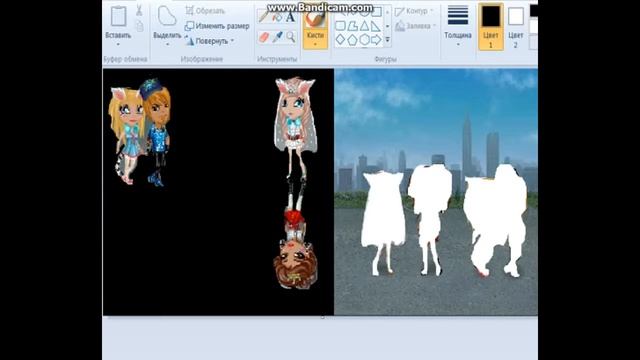Expand the full shapes gallery
The height and width of the screenshot is (360, 640).
pos(387,40)
